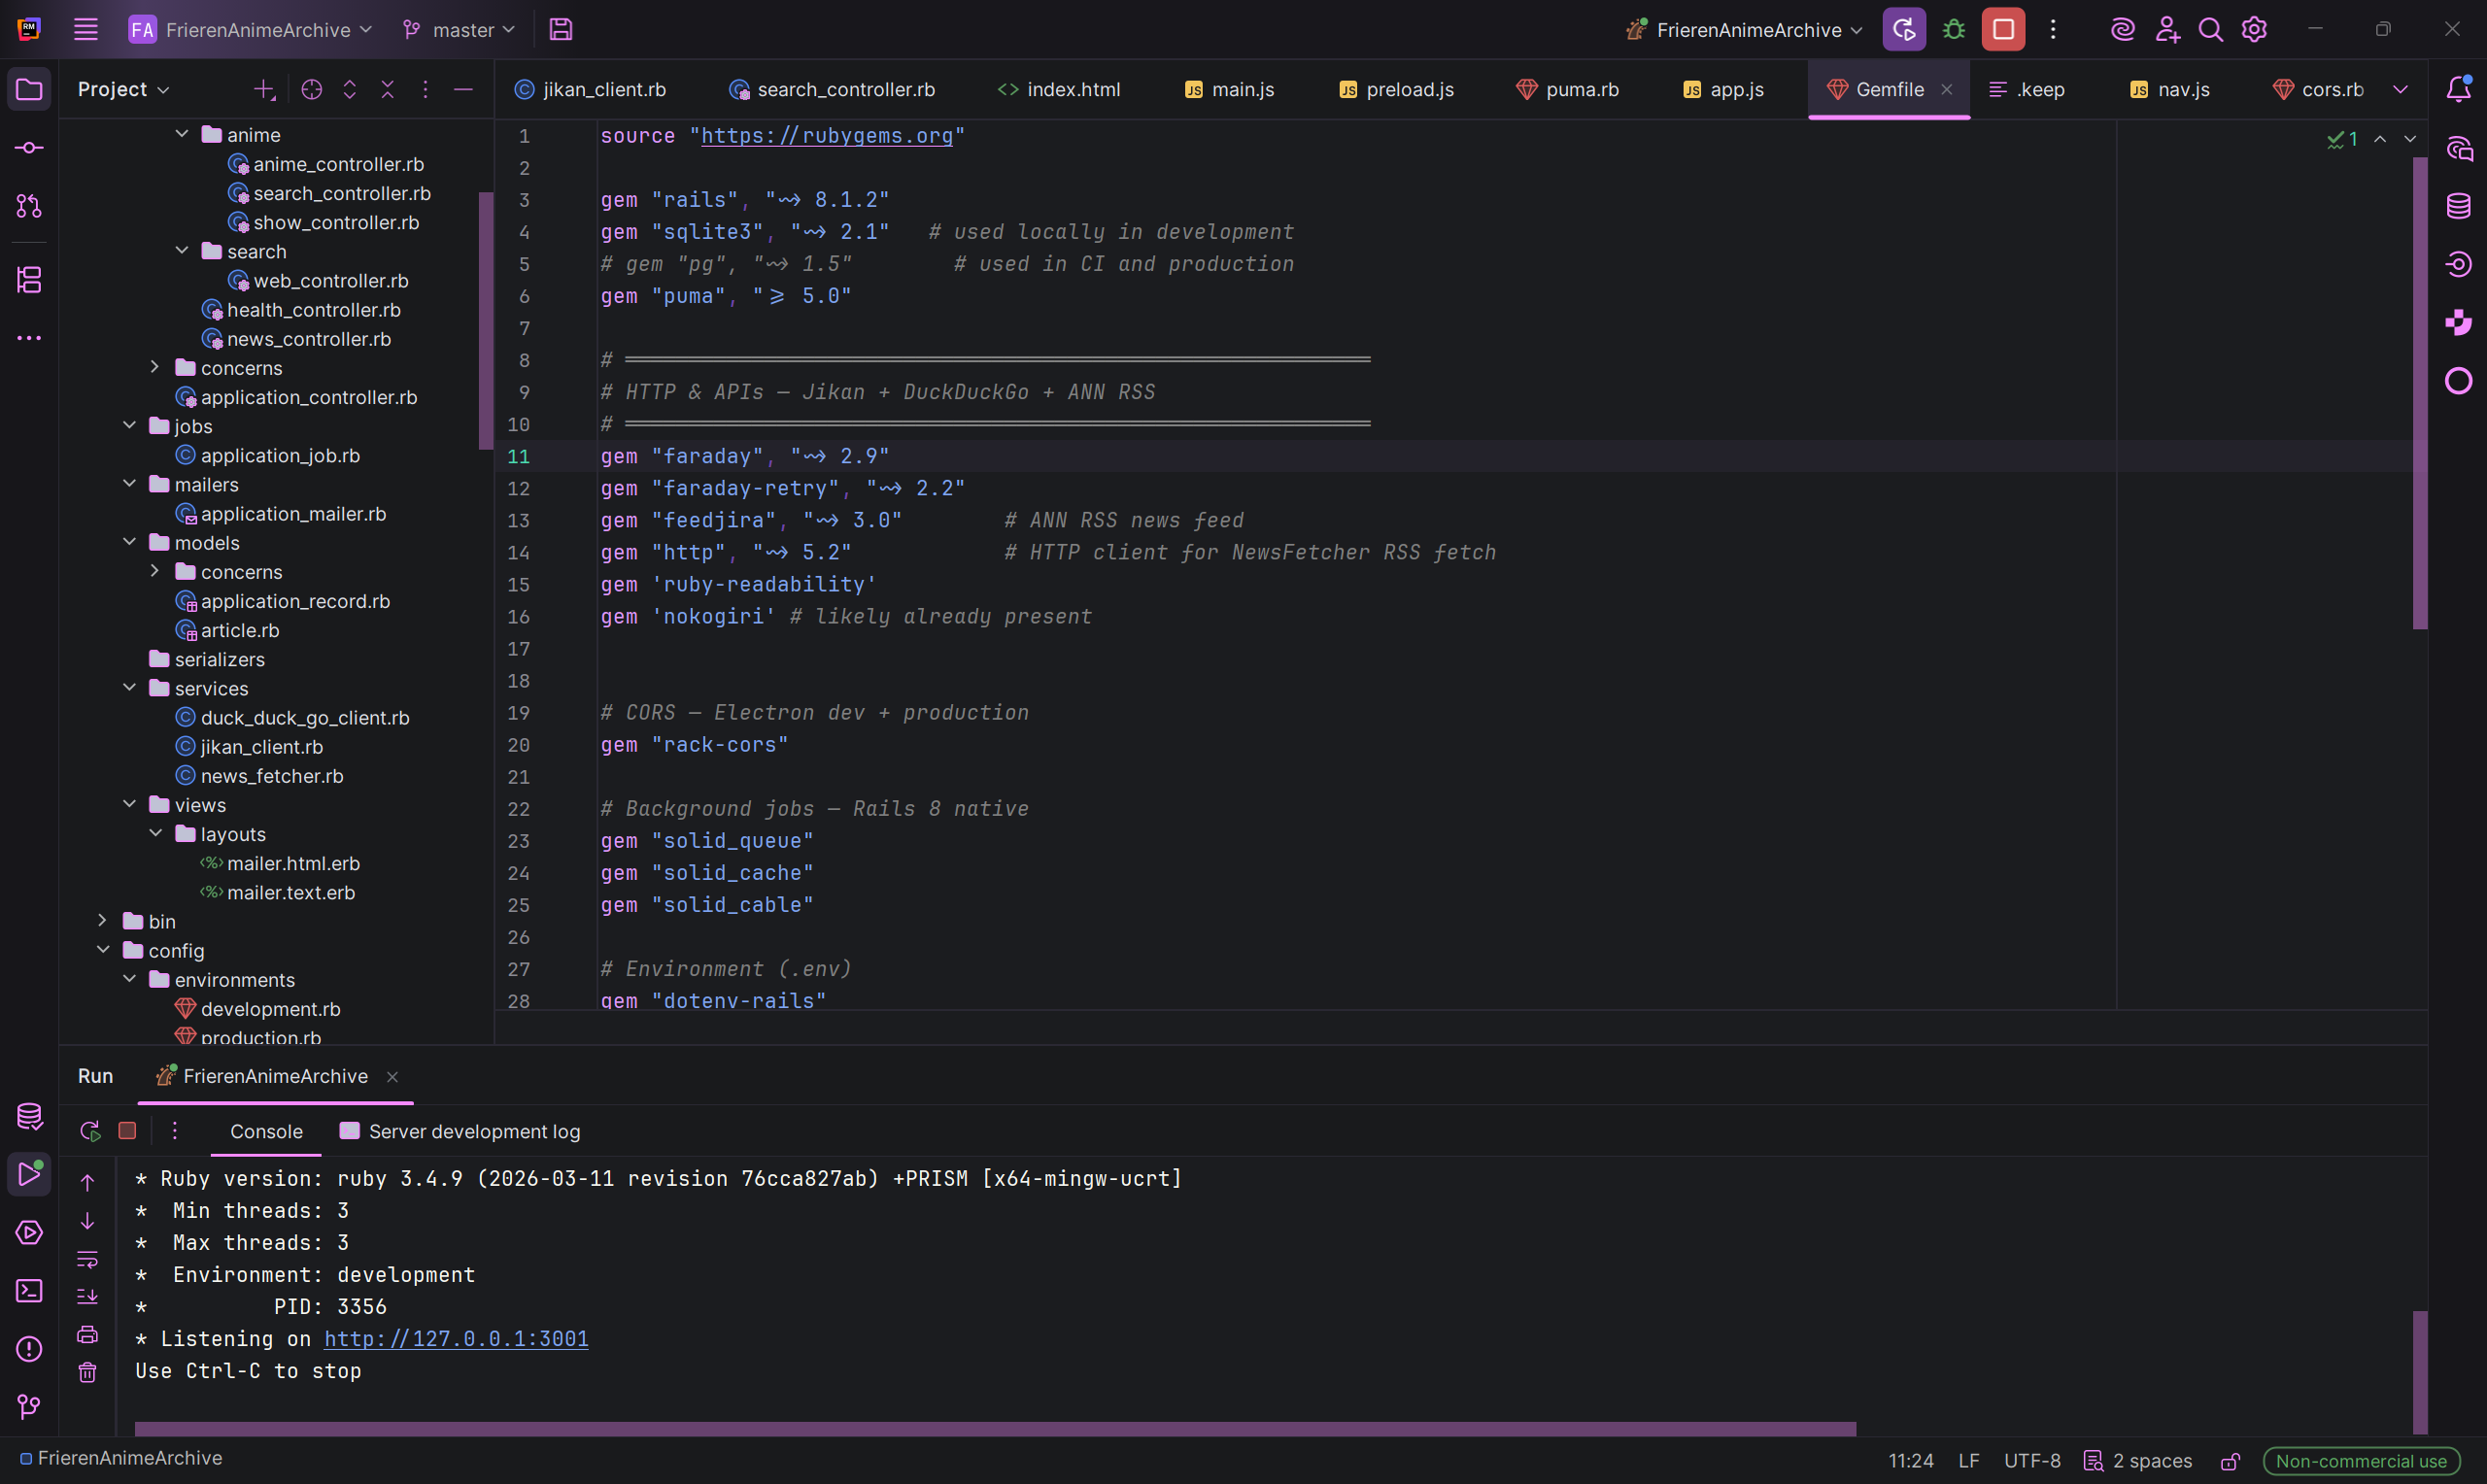
Task: Open the Commit tool window
Action: pos(29,148)
